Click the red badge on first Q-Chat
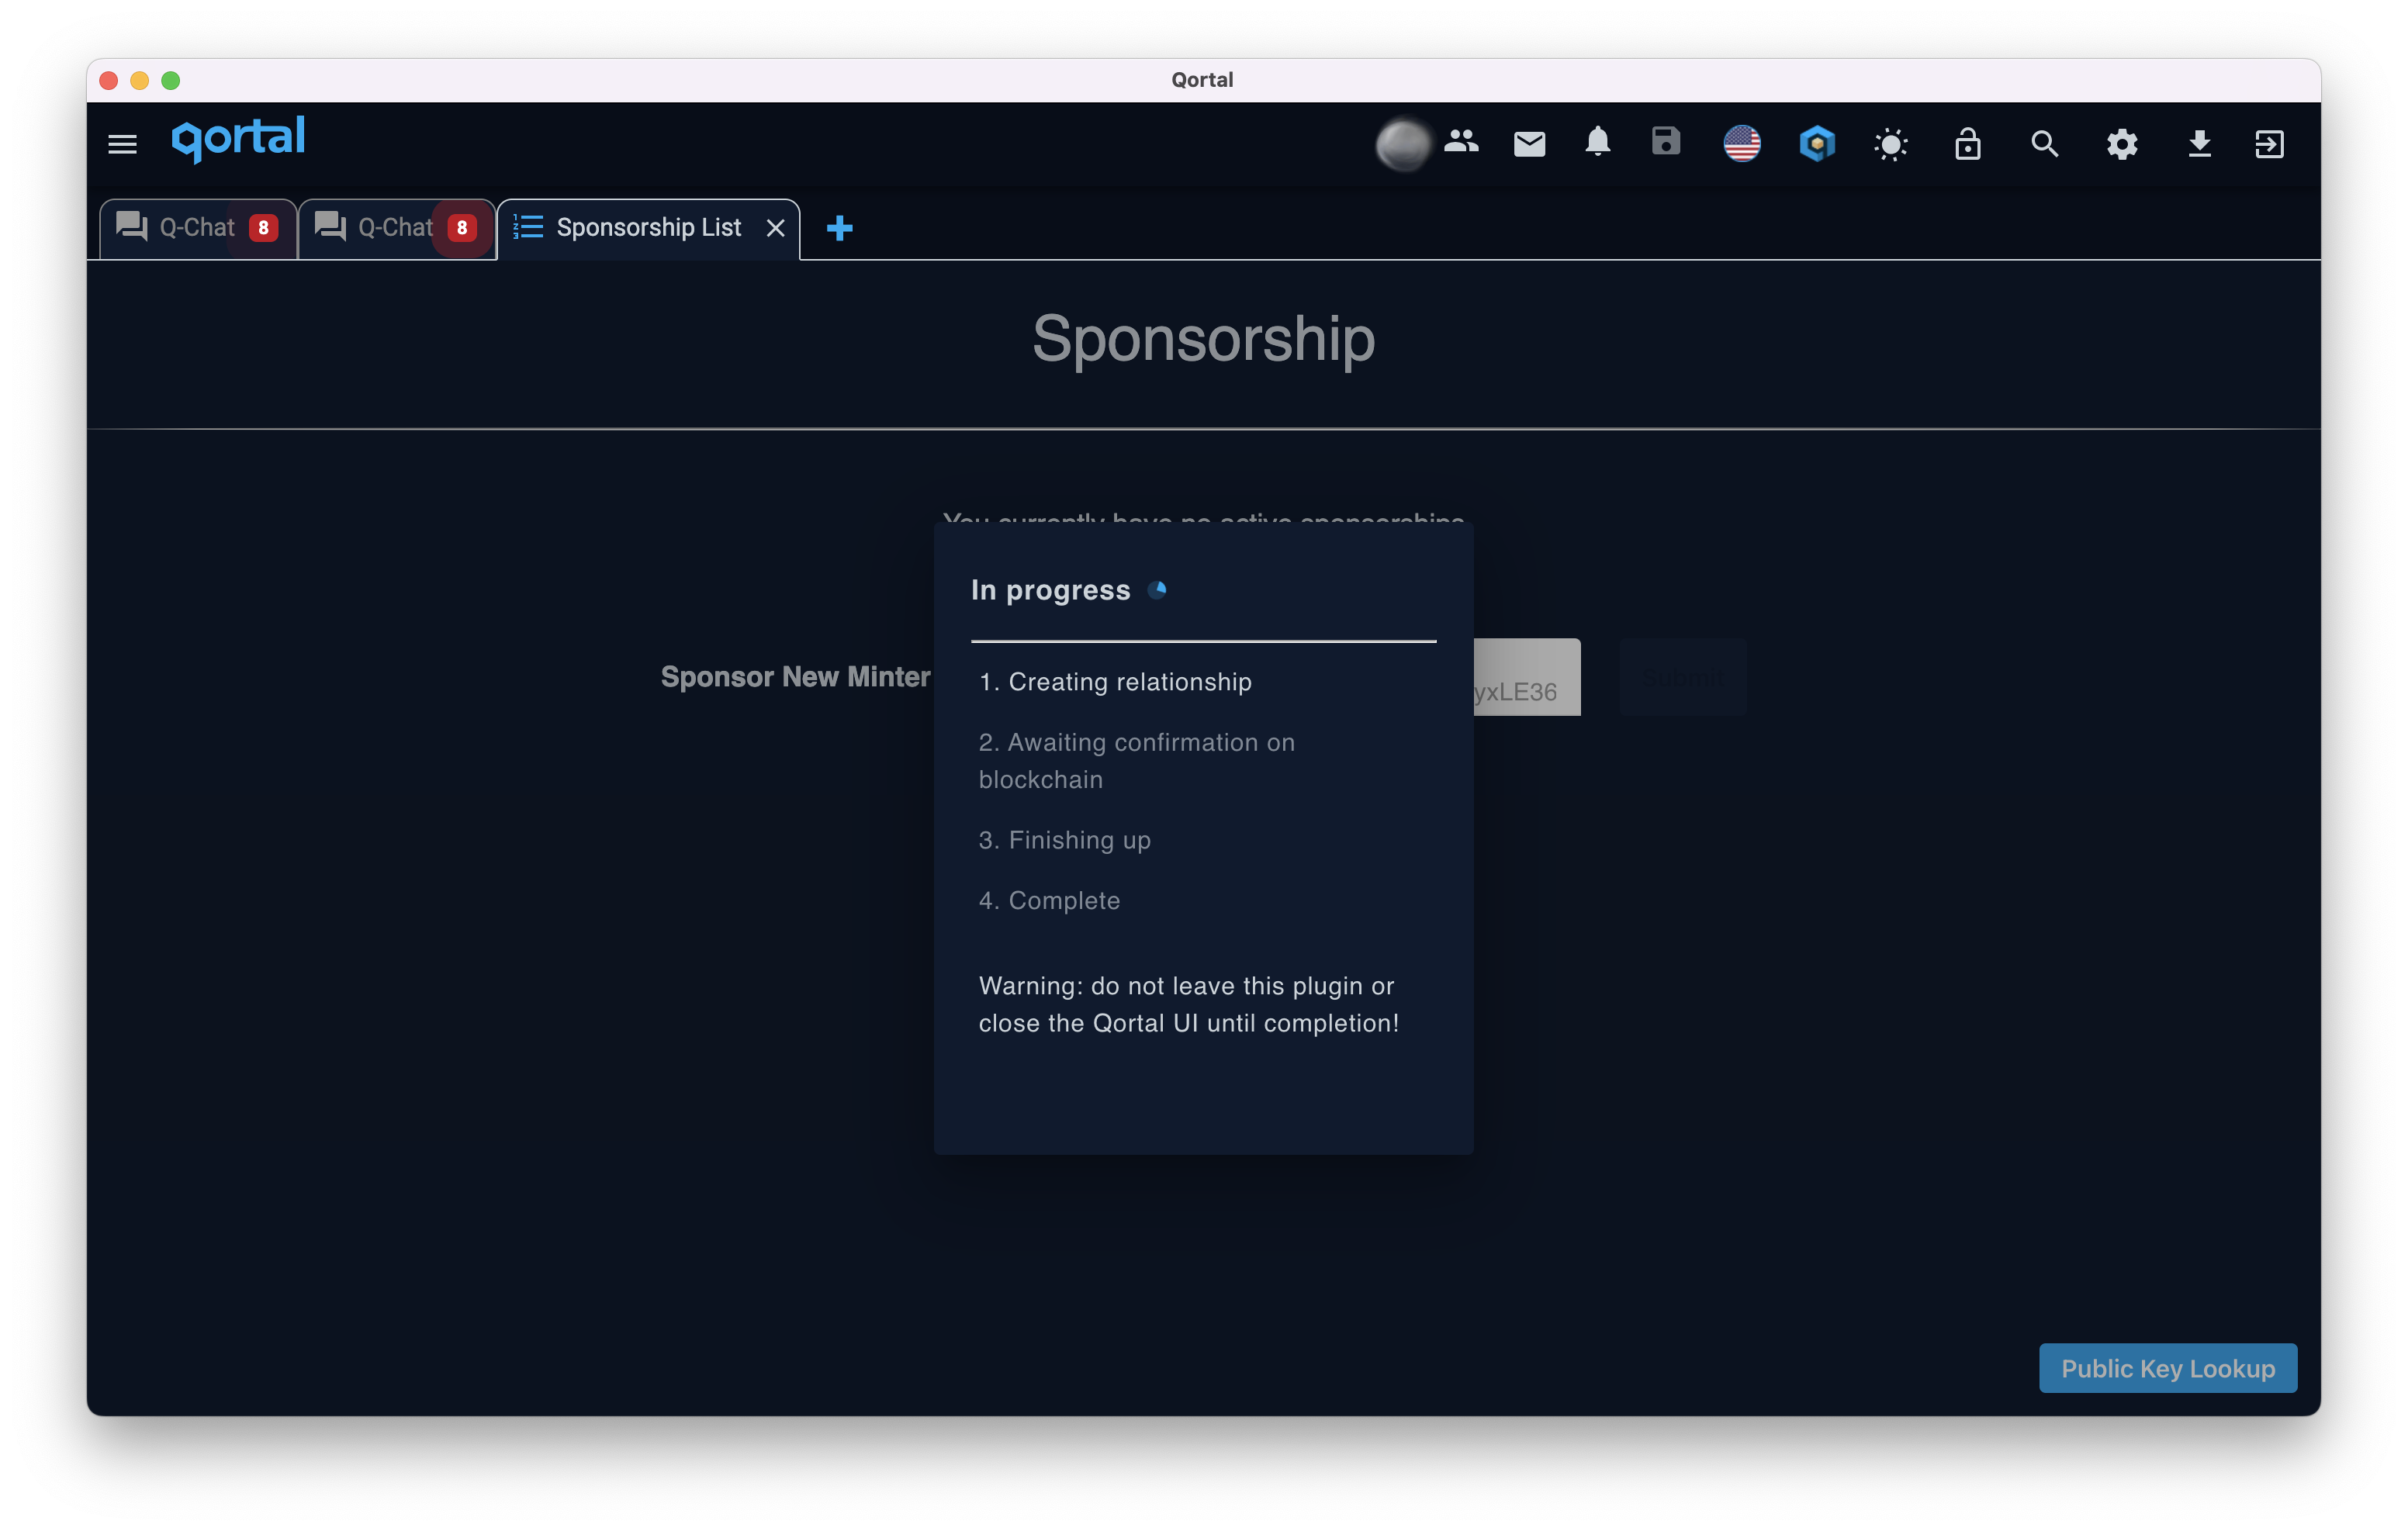 [263, 228]
